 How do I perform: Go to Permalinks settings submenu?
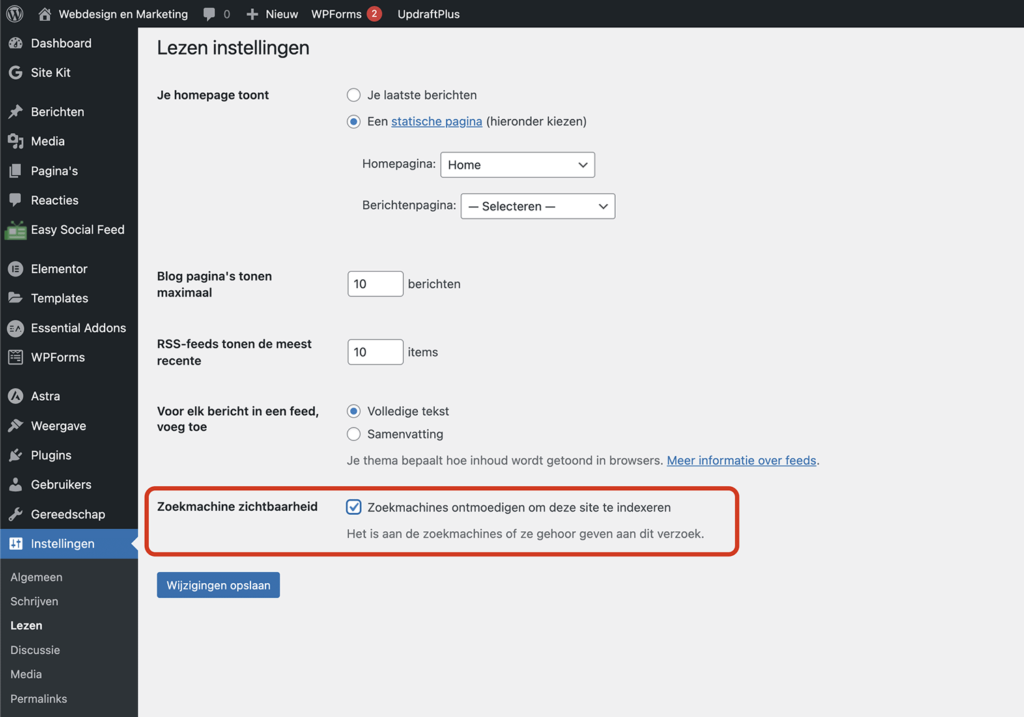[x=39, y=698]
